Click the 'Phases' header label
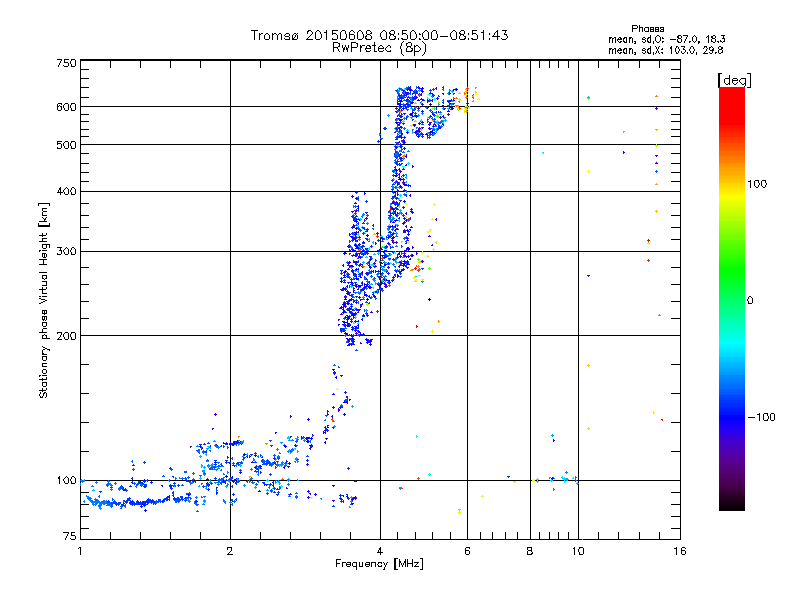This screenshot has height=600, width=800. pyautogui.click(x=647, y=29)
